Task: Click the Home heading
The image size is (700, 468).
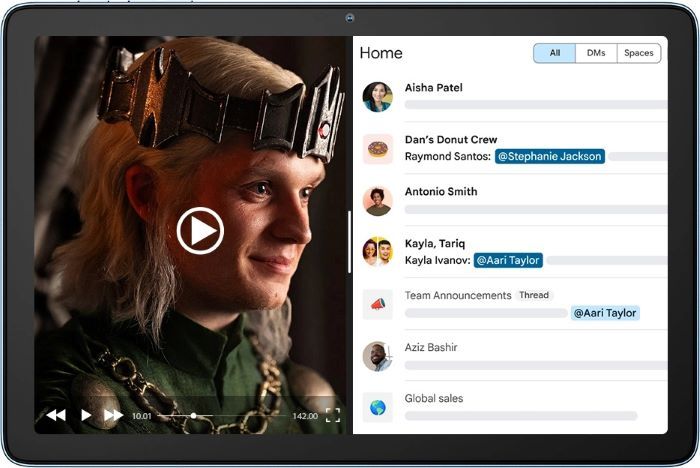Action: (381, 53)
